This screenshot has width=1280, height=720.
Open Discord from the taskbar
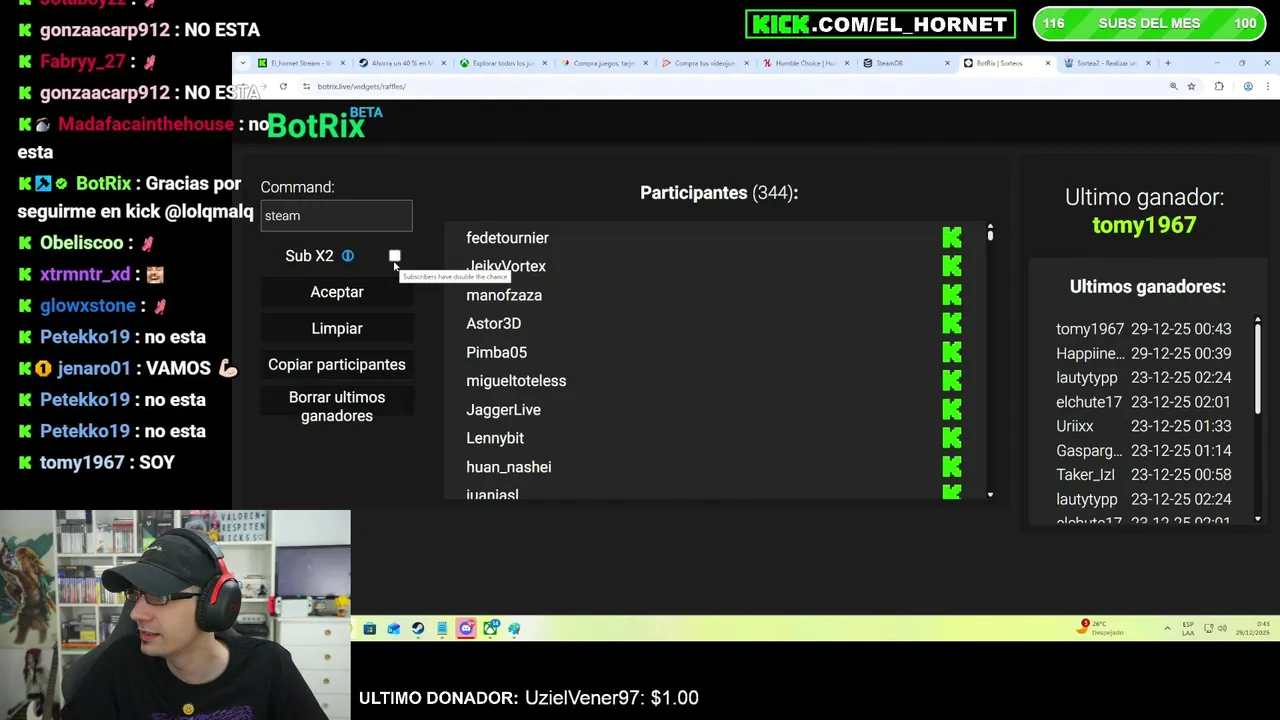point(466,628)
